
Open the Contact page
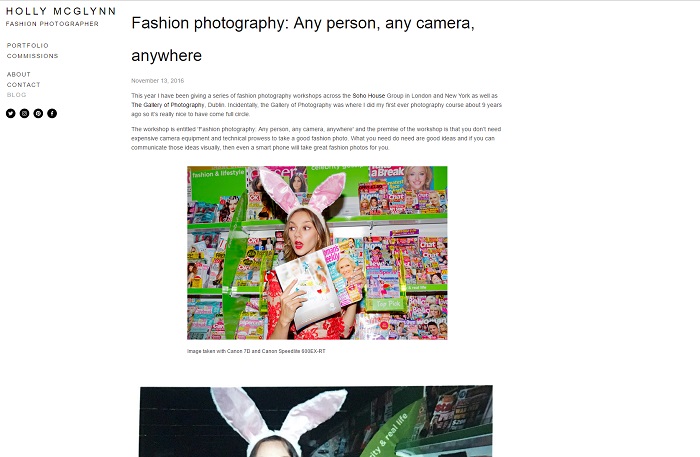24,85
